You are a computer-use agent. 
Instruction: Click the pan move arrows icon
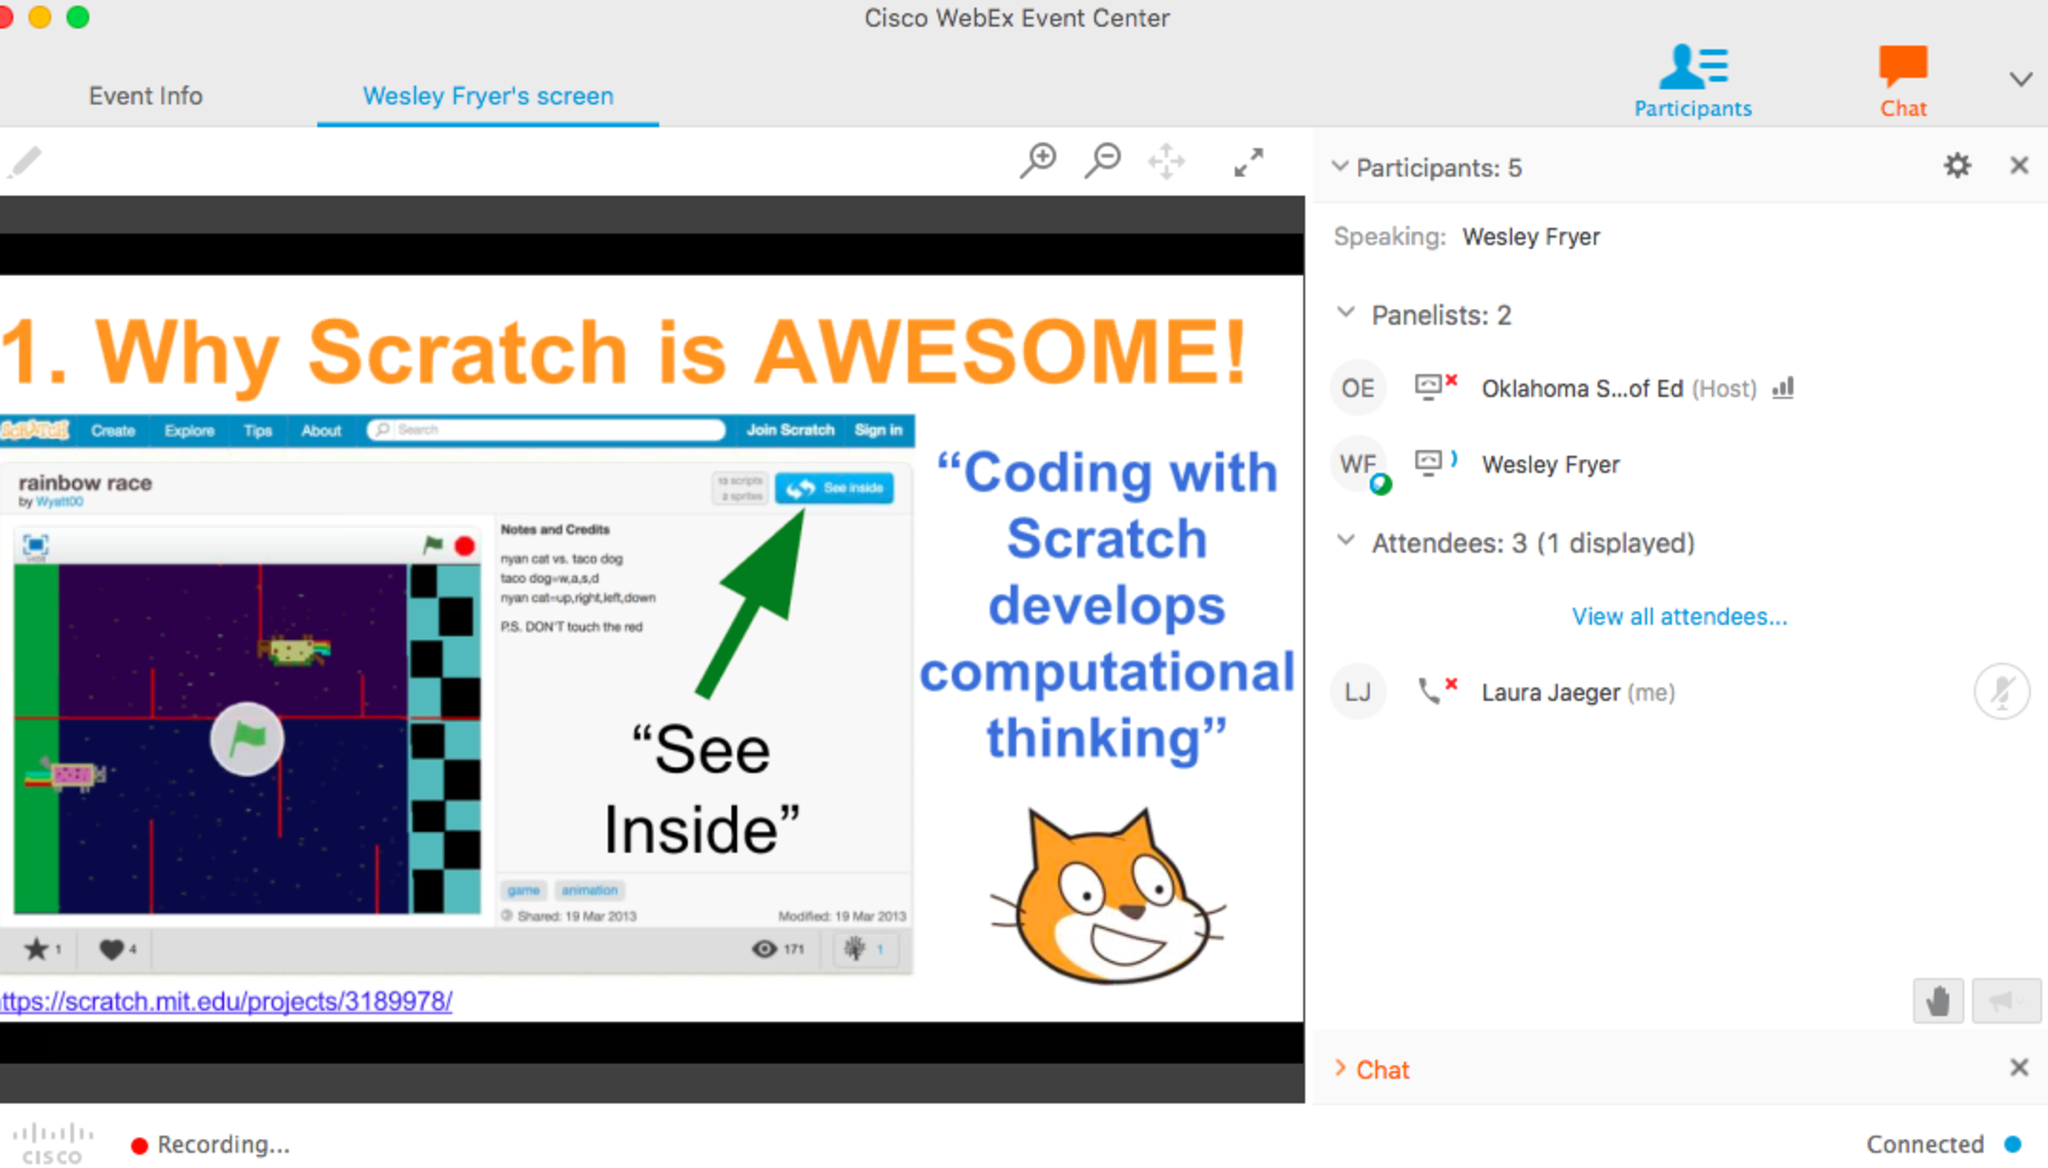(1166, 162)
